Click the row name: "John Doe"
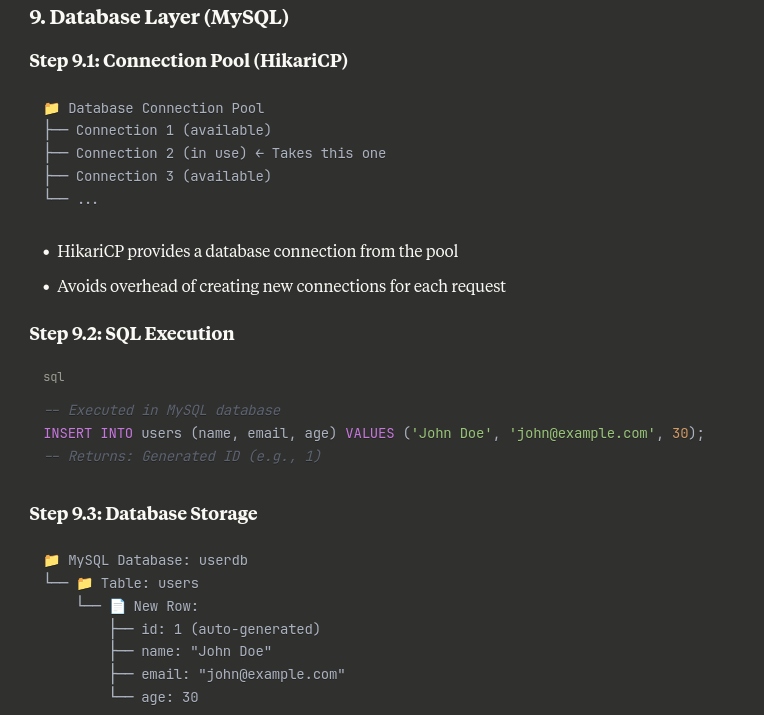The width and height of the screenshot is (764, 715). click(206, 652)
